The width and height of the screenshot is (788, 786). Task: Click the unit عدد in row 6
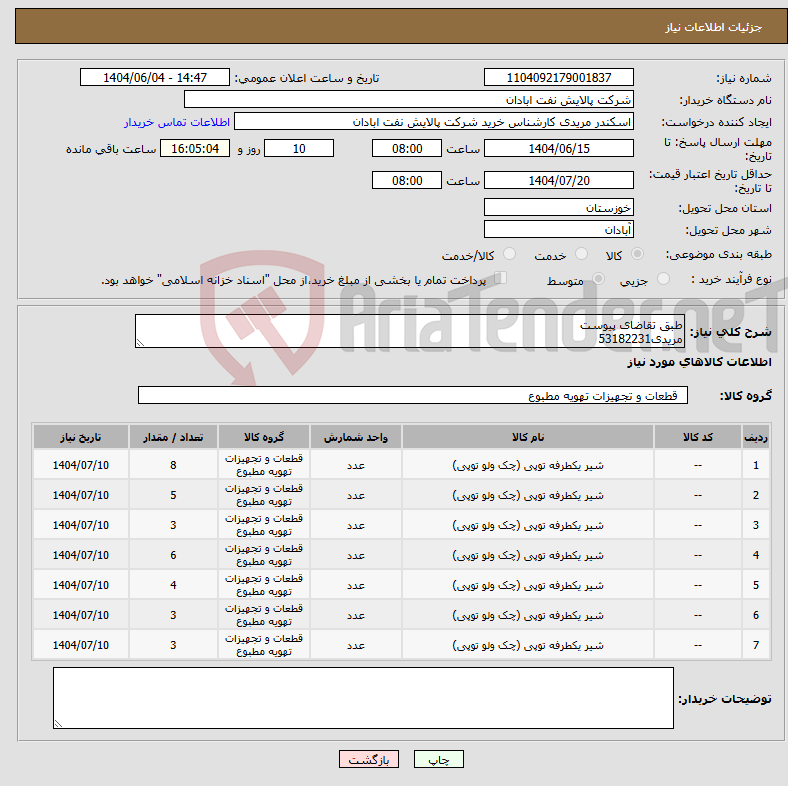point(356,616)
